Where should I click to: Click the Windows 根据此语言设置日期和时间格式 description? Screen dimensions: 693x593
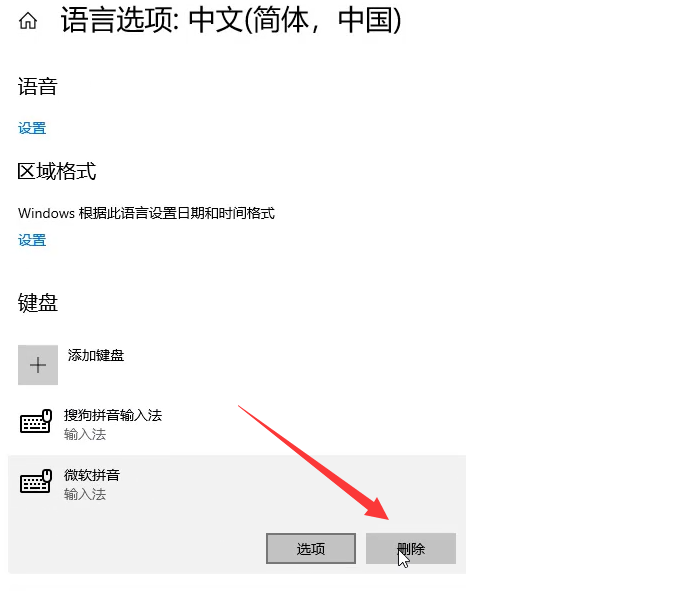pyautogui.click(x=146, y=213)
